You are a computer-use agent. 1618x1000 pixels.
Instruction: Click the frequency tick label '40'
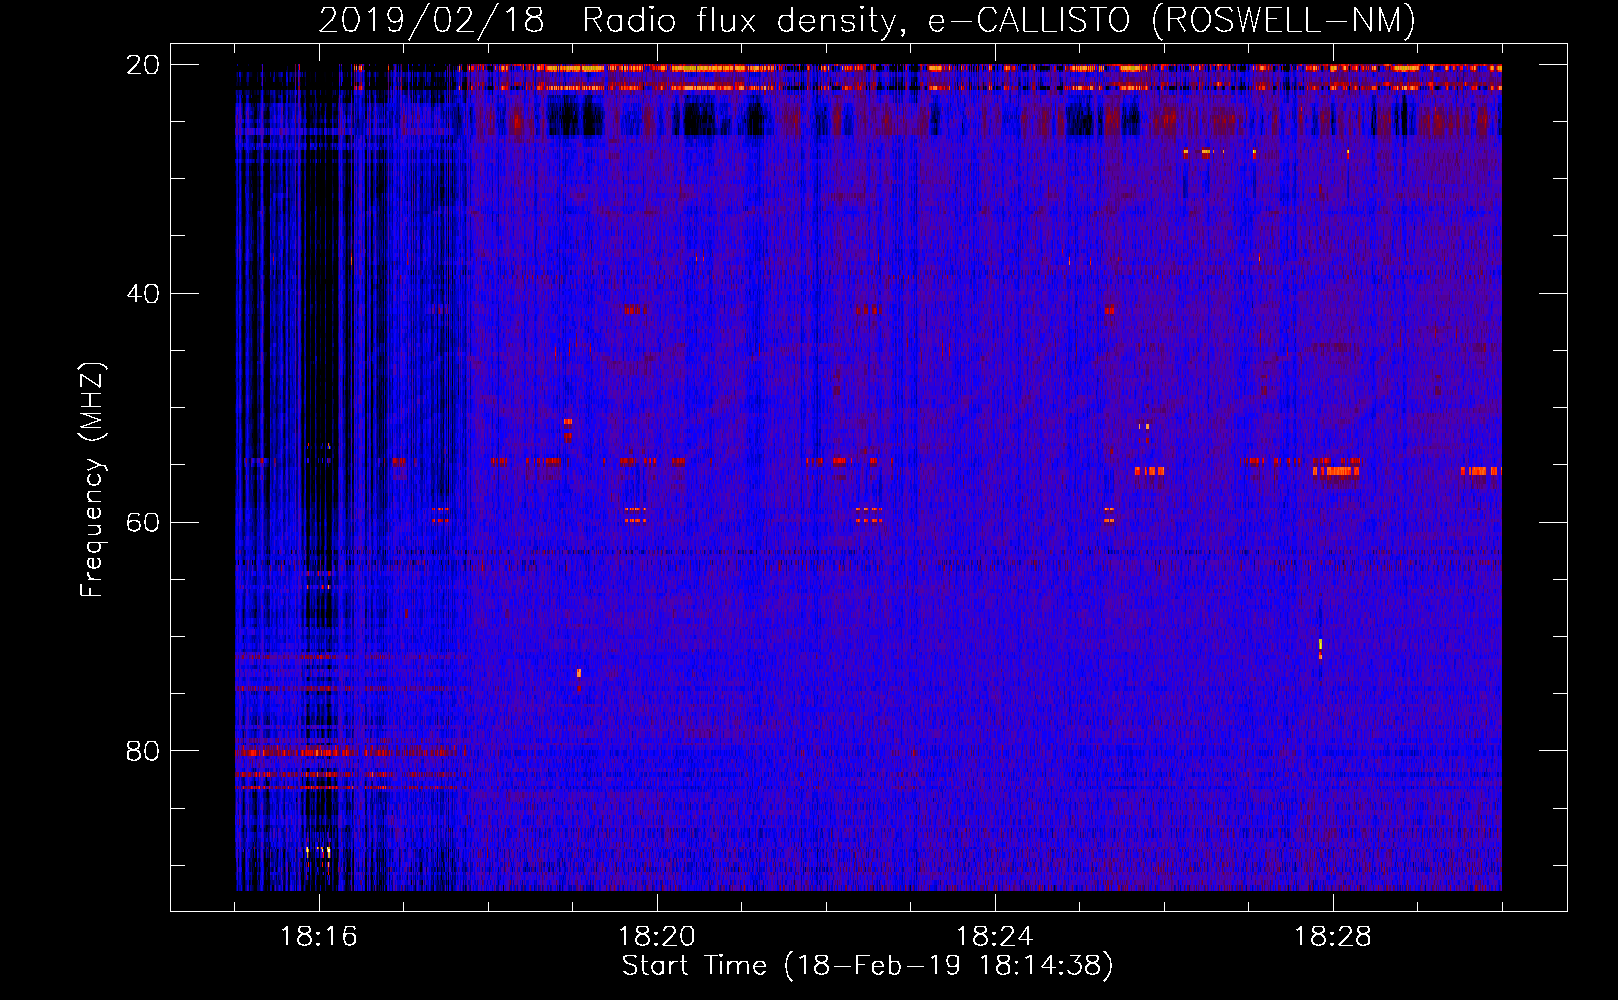pos(143,294)
